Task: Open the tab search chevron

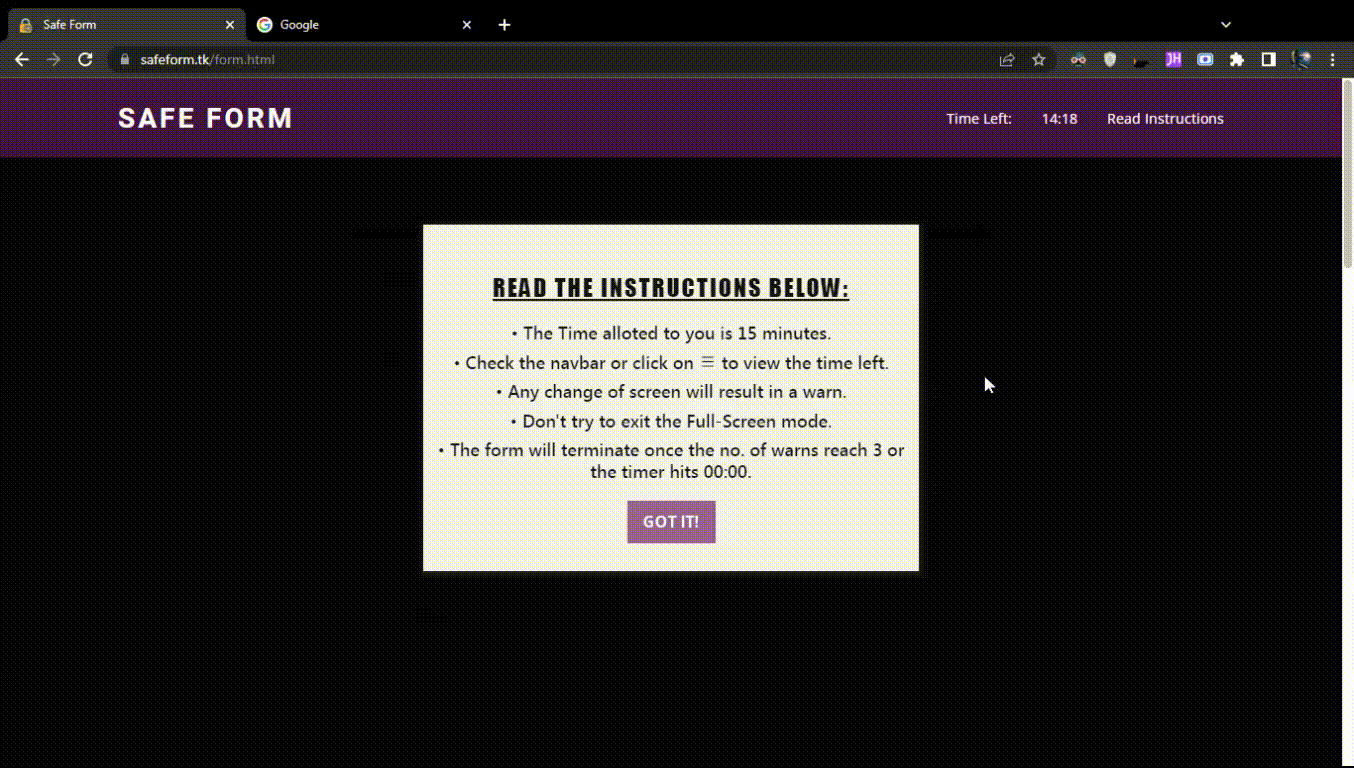Action: tap(1226, 24)
